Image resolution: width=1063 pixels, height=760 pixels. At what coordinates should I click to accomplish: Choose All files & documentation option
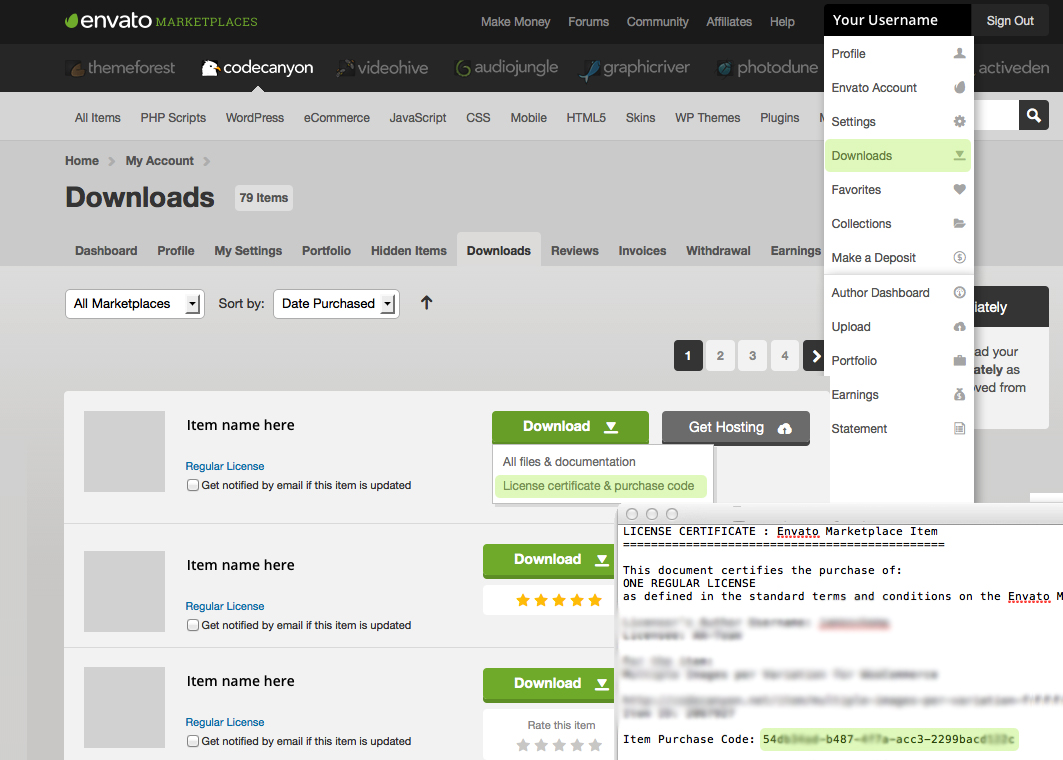tap(569, 462)
